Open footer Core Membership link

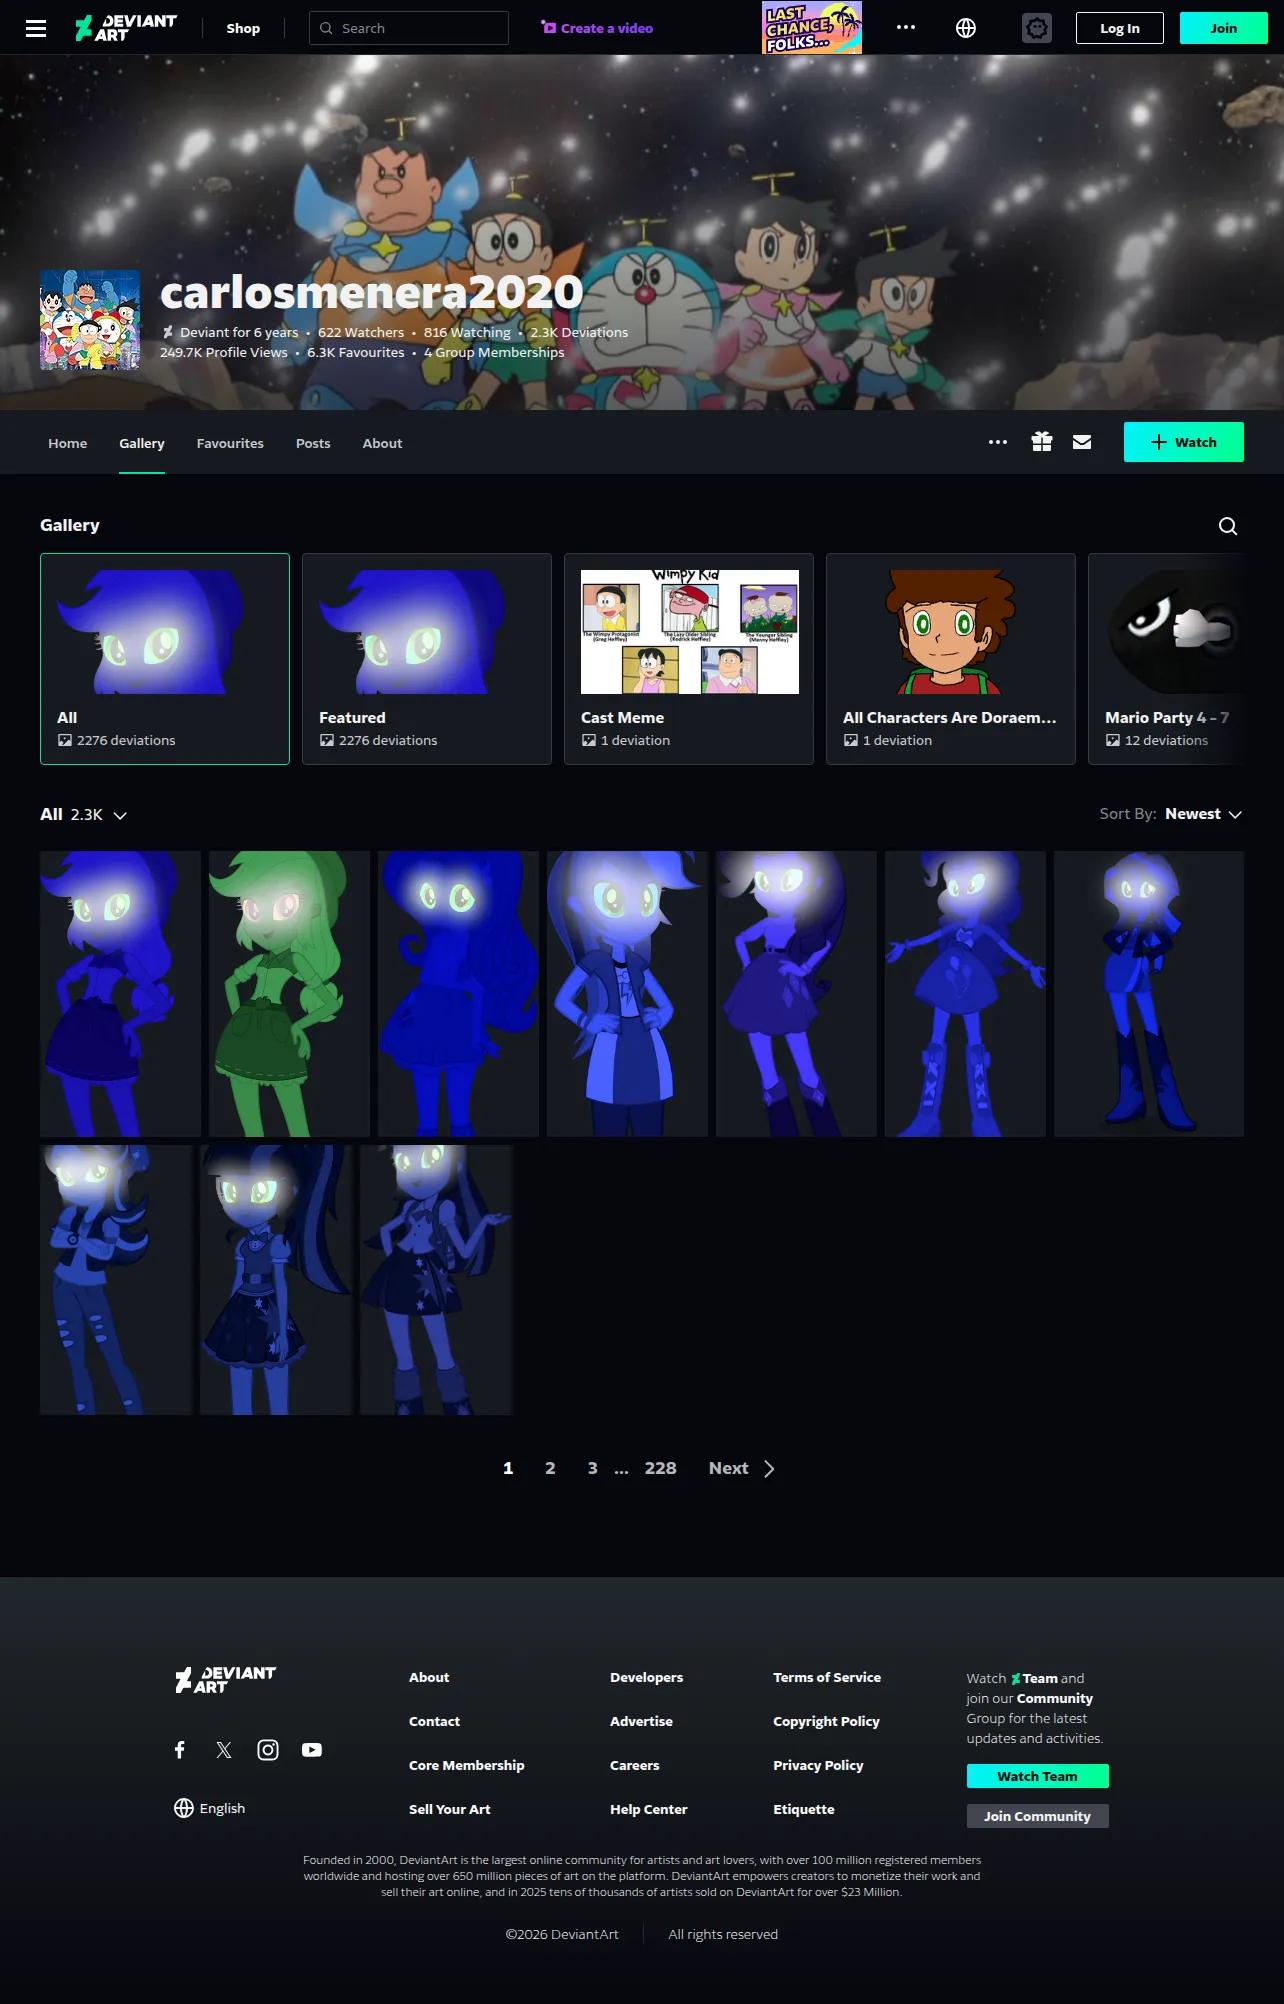466,1766
